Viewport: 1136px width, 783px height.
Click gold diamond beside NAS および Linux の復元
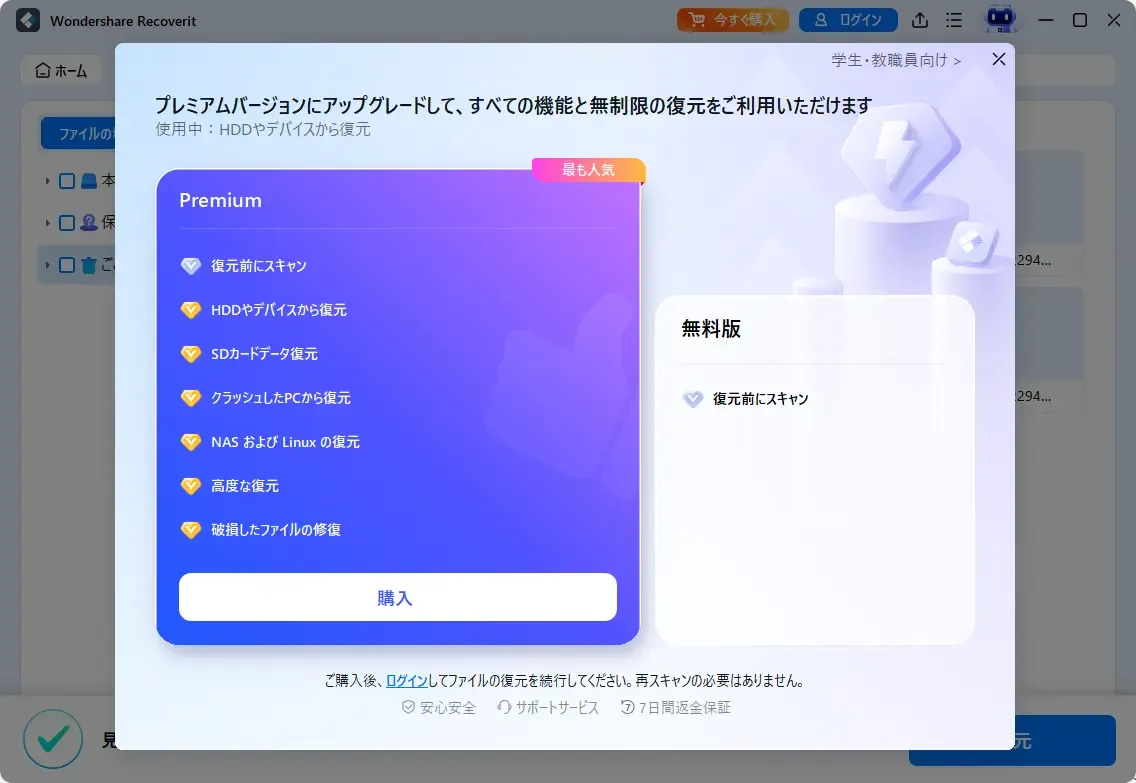pyautogui.click(x=191, y=442)
